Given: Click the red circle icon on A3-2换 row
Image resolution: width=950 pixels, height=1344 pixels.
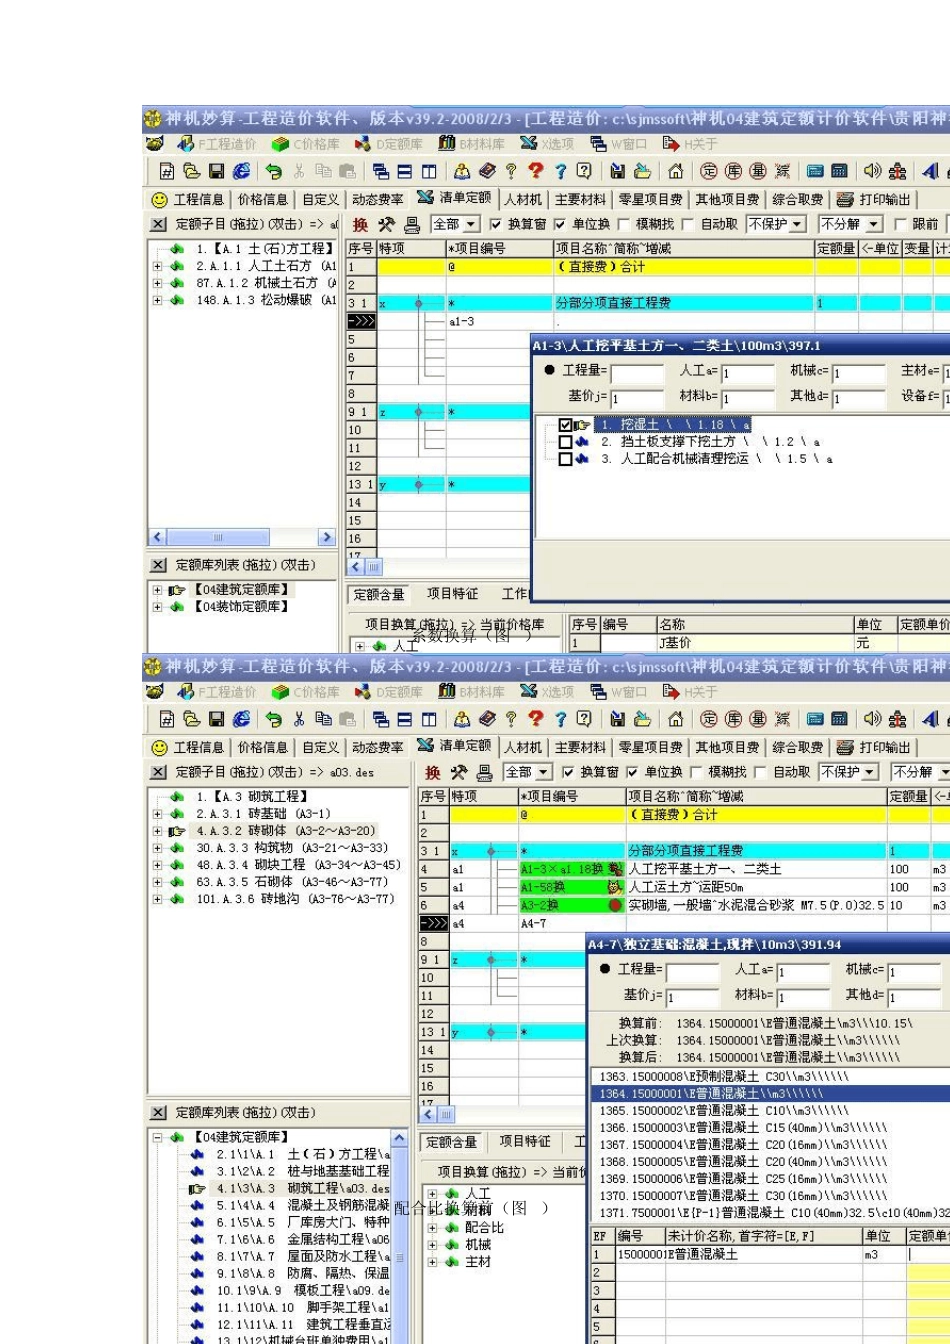Looking at the screenshot, I should pos(615,905).
